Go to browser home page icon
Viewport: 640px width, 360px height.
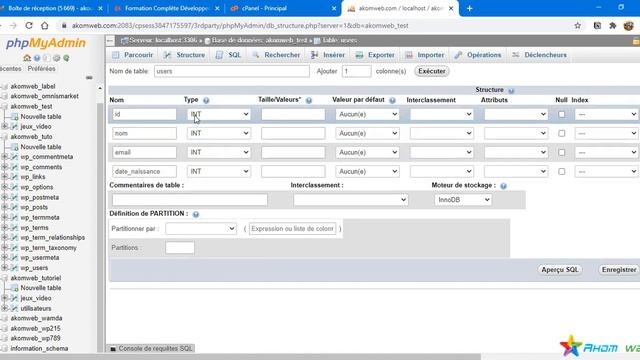pos(44,25)
